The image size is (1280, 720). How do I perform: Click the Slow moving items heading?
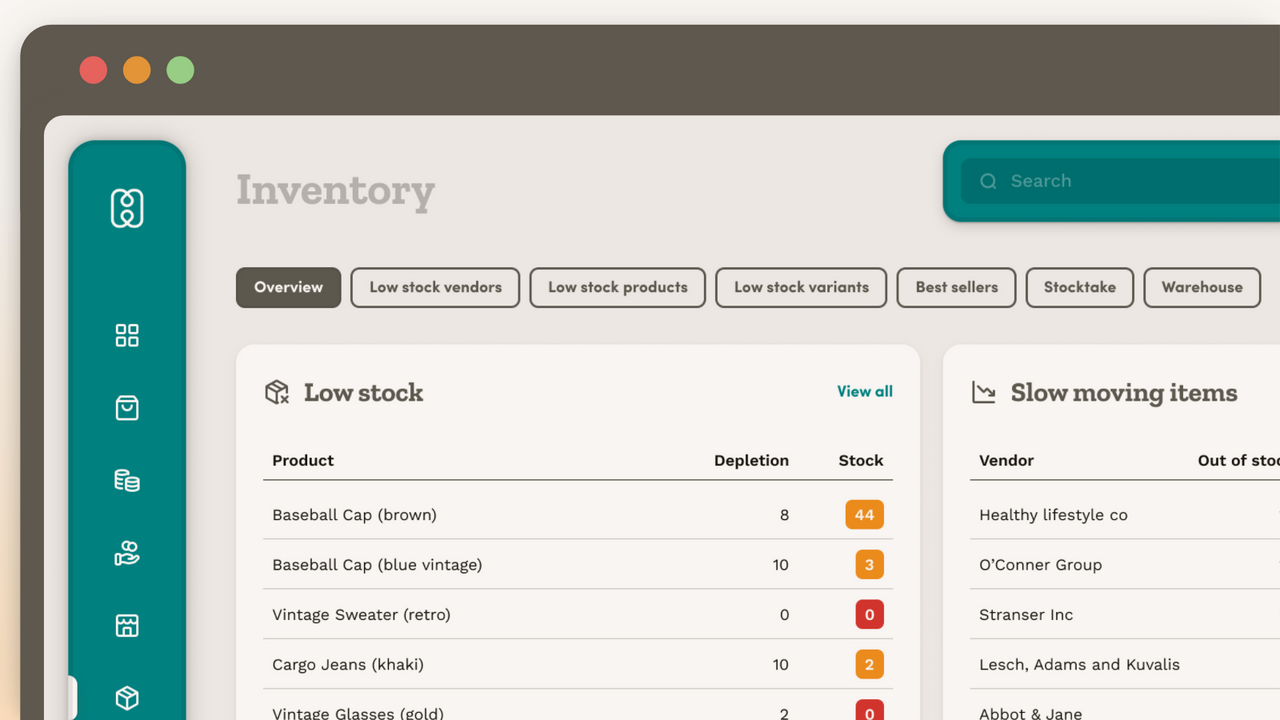[x=1124, y=393]
